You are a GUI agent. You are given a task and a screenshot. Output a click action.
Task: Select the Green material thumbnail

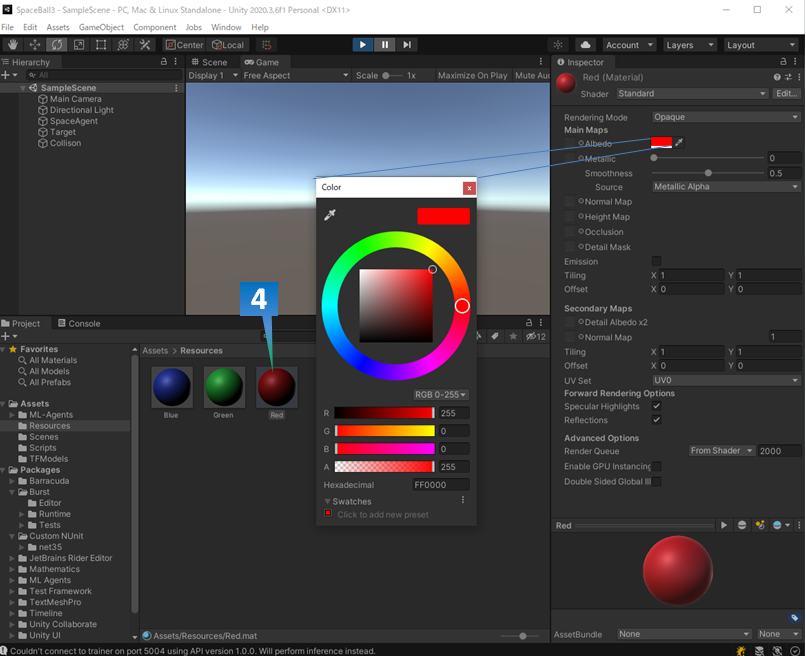(224, 387)
